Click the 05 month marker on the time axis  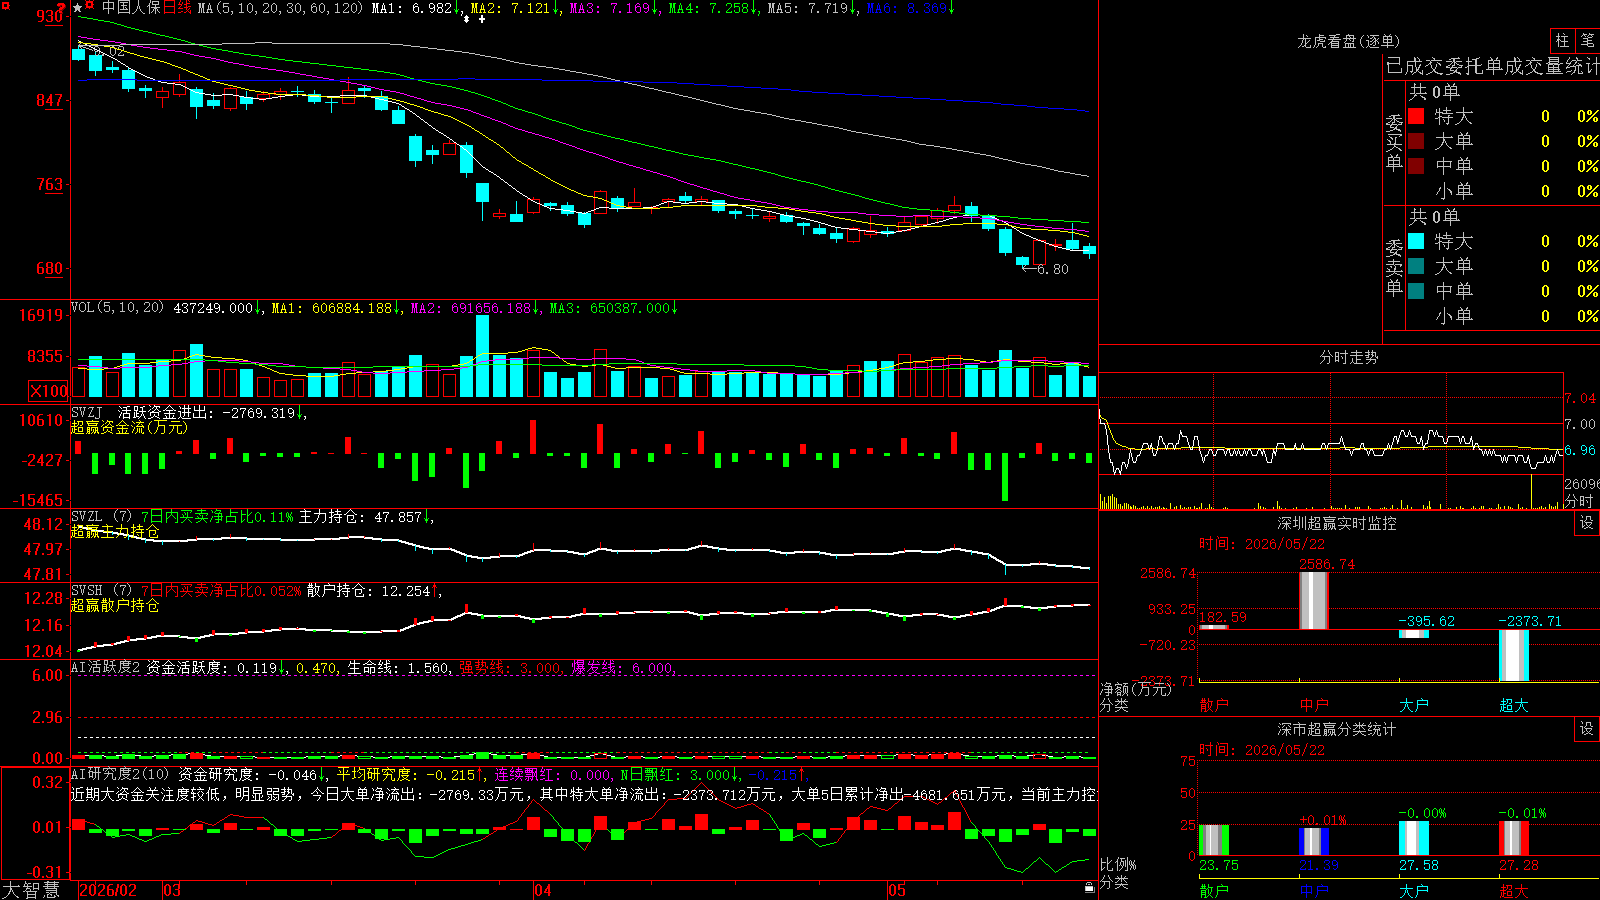[x=897, y=890]
